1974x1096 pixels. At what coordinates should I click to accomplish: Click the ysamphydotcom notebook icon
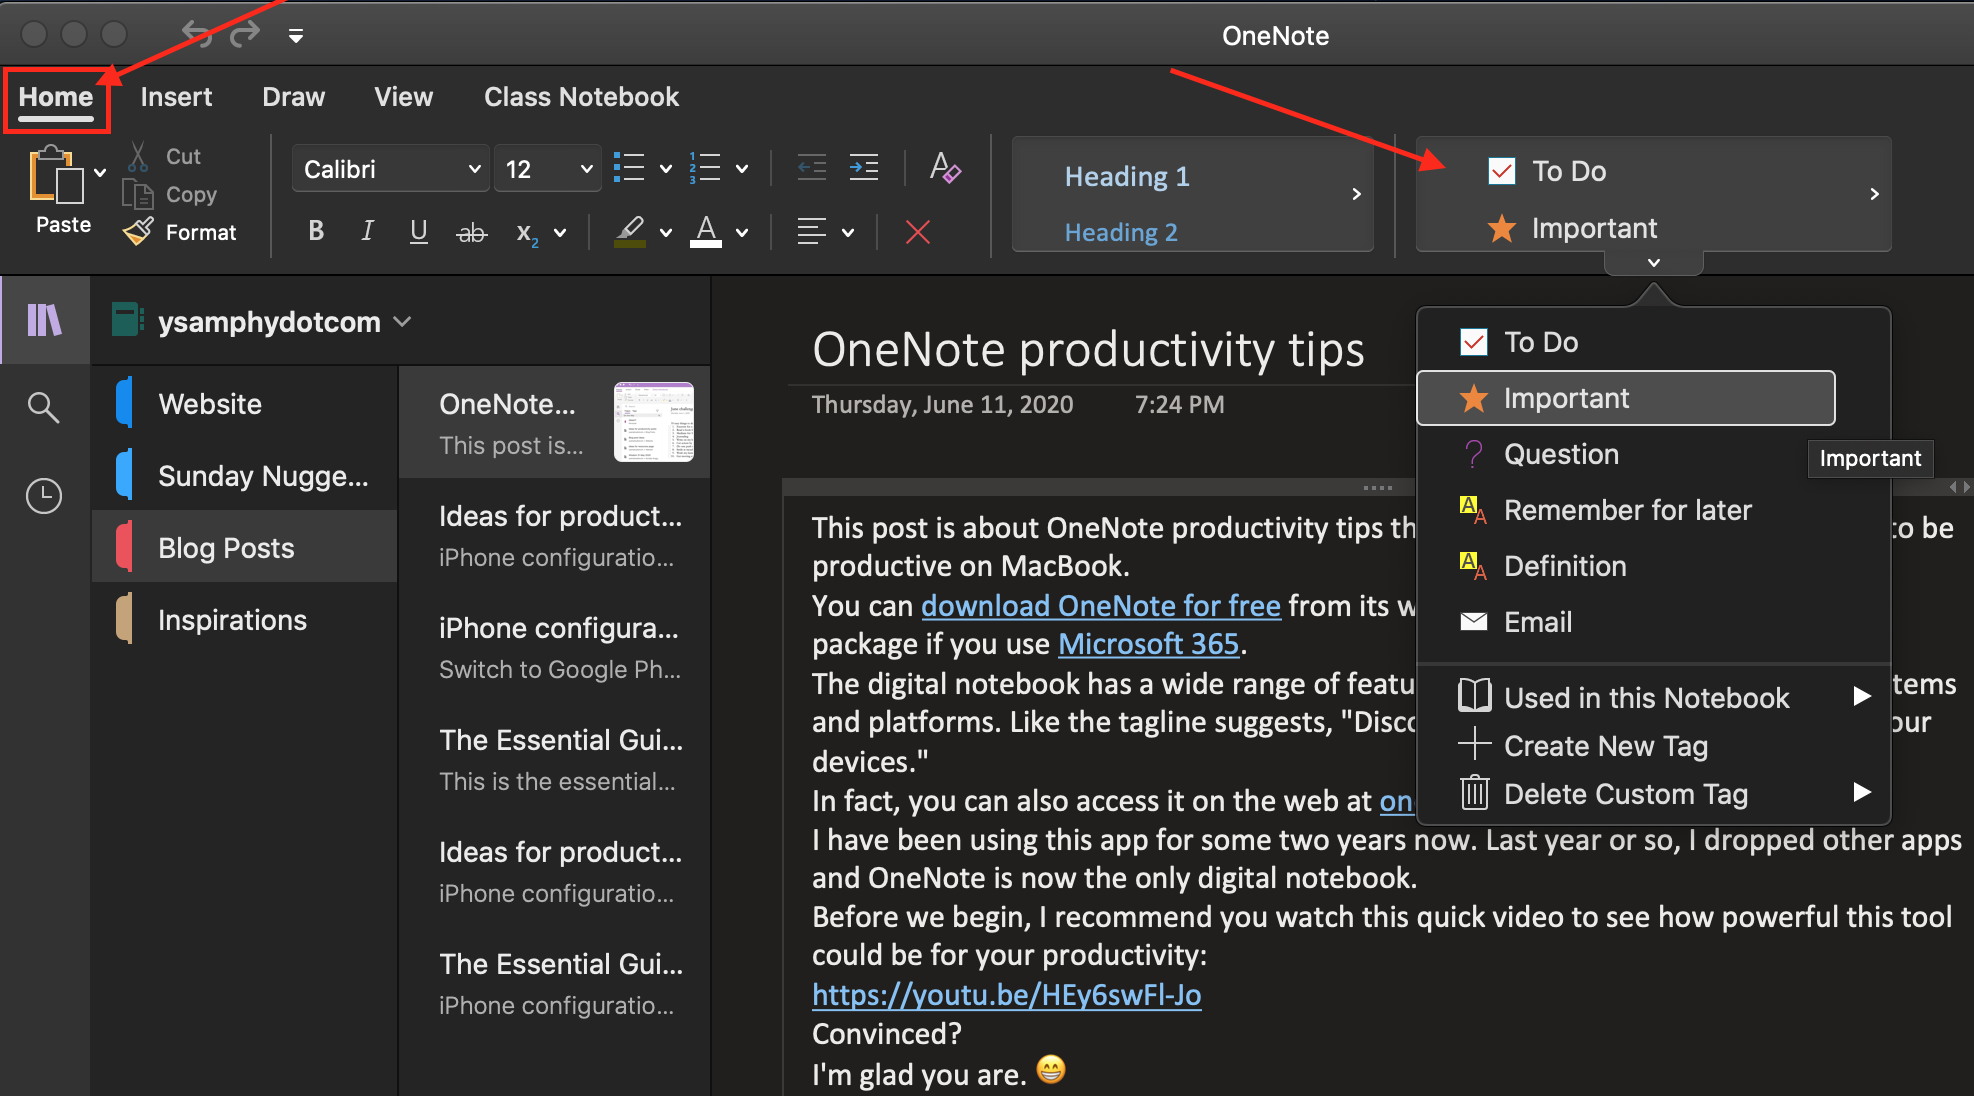point(127,320)
